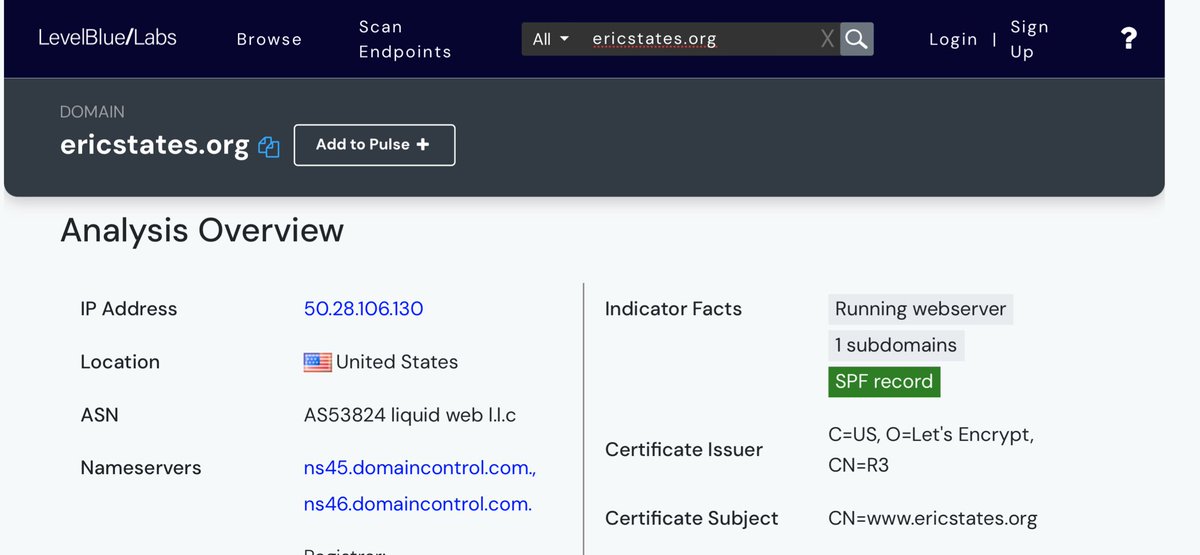Screen dimensions: 1200x555
Task: Click the Sign Up link
Action: (1028, 39)
